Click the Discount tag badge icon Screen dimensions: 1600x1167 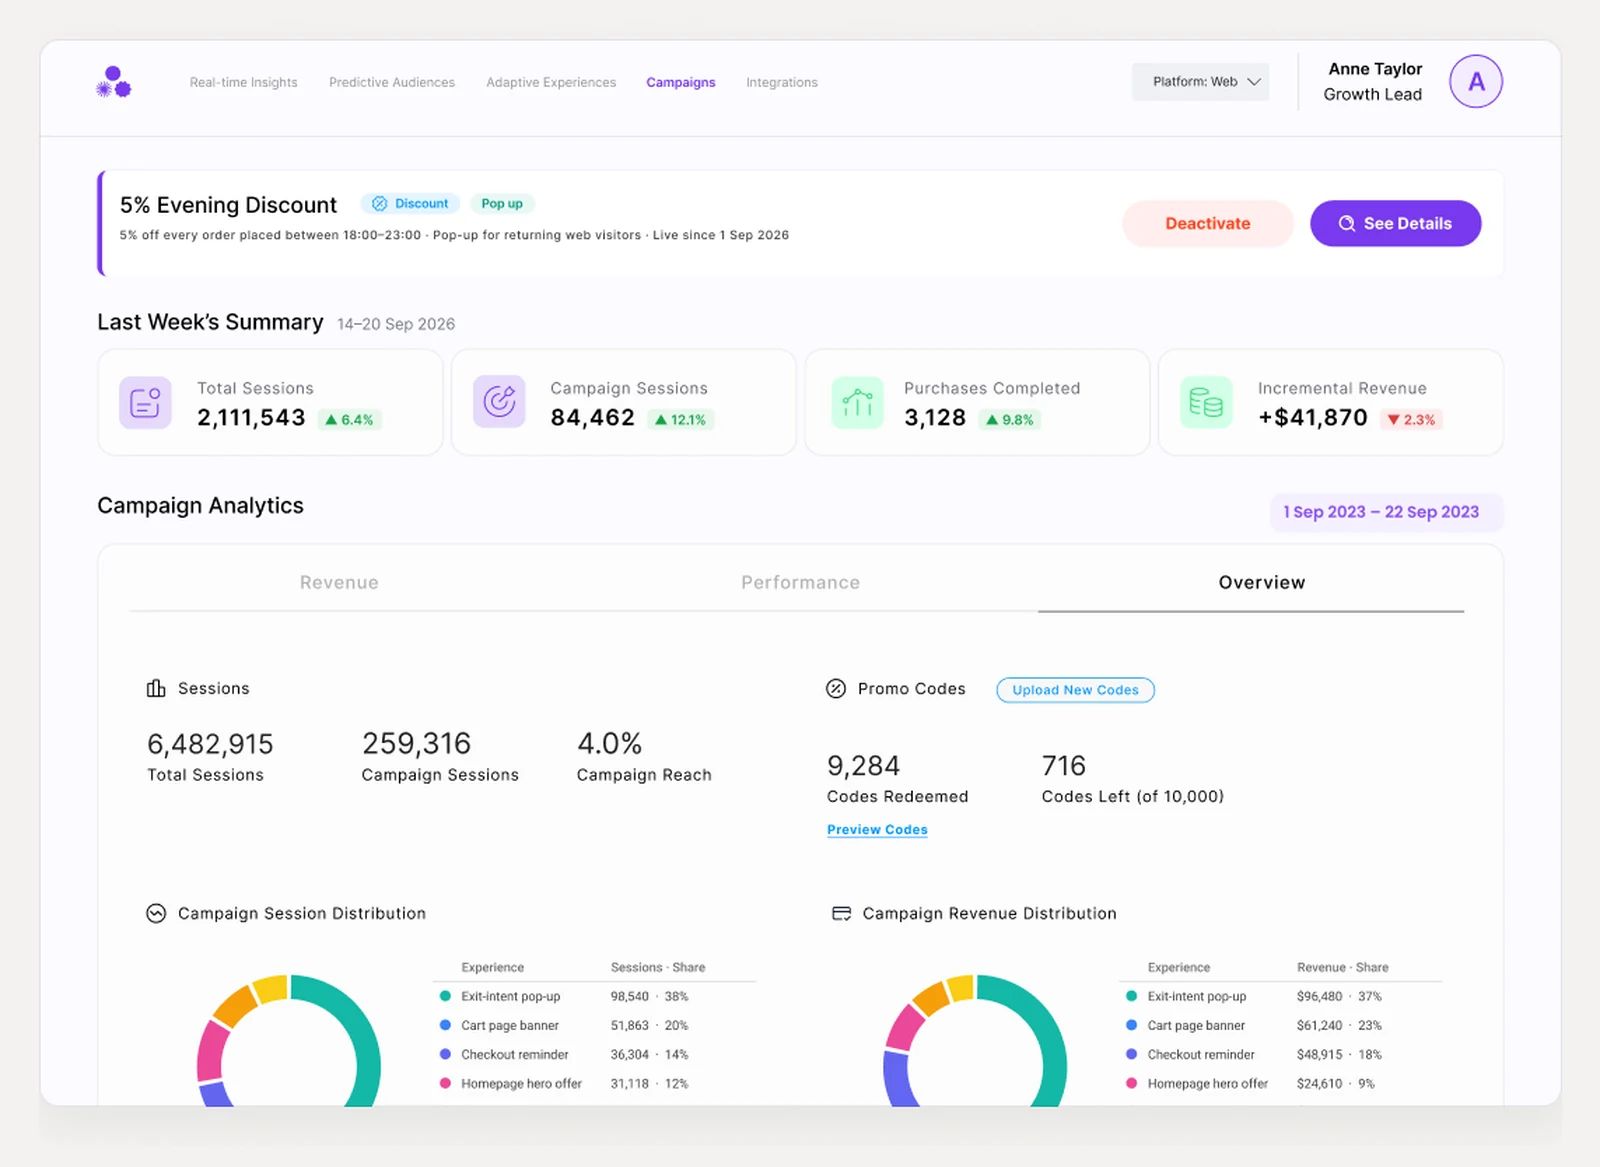coord(380,203)
